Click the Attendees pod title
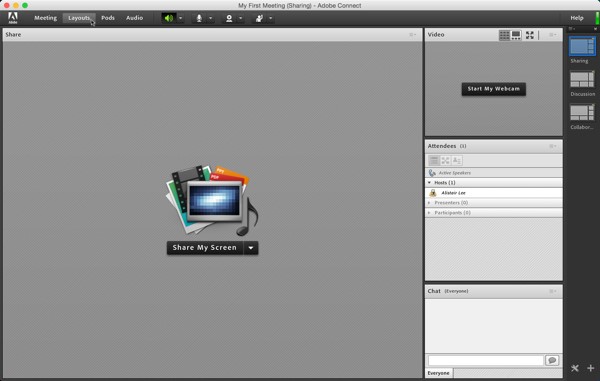Viewport: 600px width, 381px height. [x=442, y=146]
